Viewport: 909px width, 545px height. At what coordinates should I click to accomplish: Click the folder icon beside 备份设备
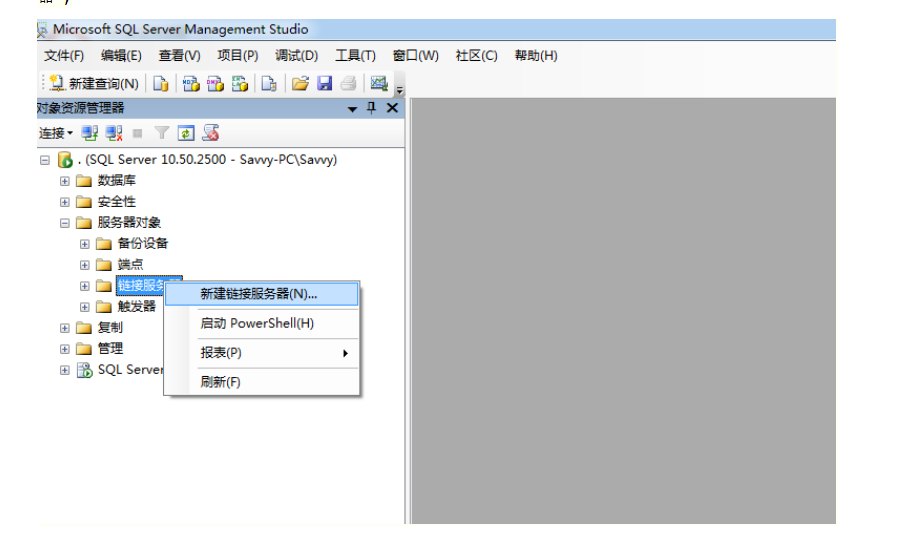click(x=104, y=244)
